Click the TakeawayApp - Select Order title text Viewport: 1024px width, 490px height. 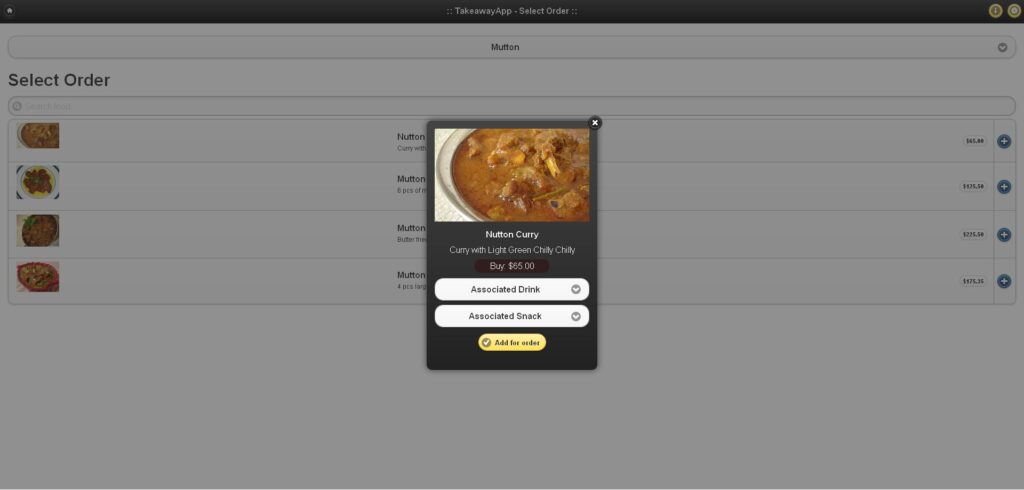(x=511, y=11)
